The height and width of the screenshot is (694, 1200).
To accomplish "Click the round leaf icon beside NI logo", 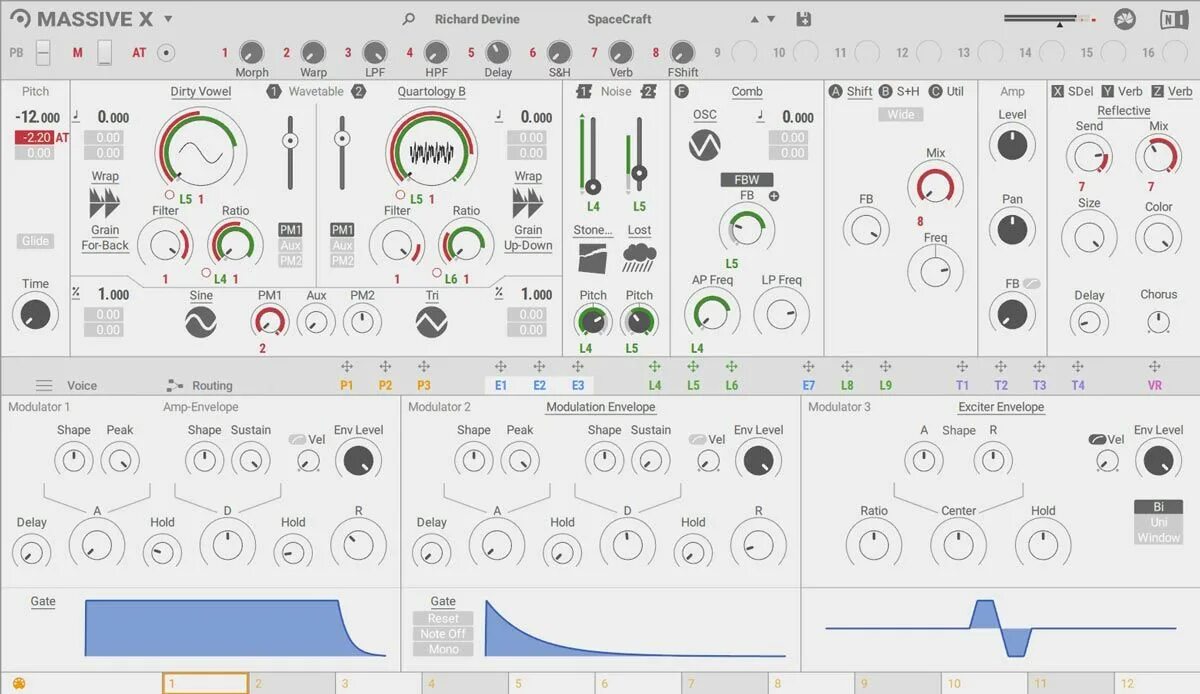I will 1124,19.
